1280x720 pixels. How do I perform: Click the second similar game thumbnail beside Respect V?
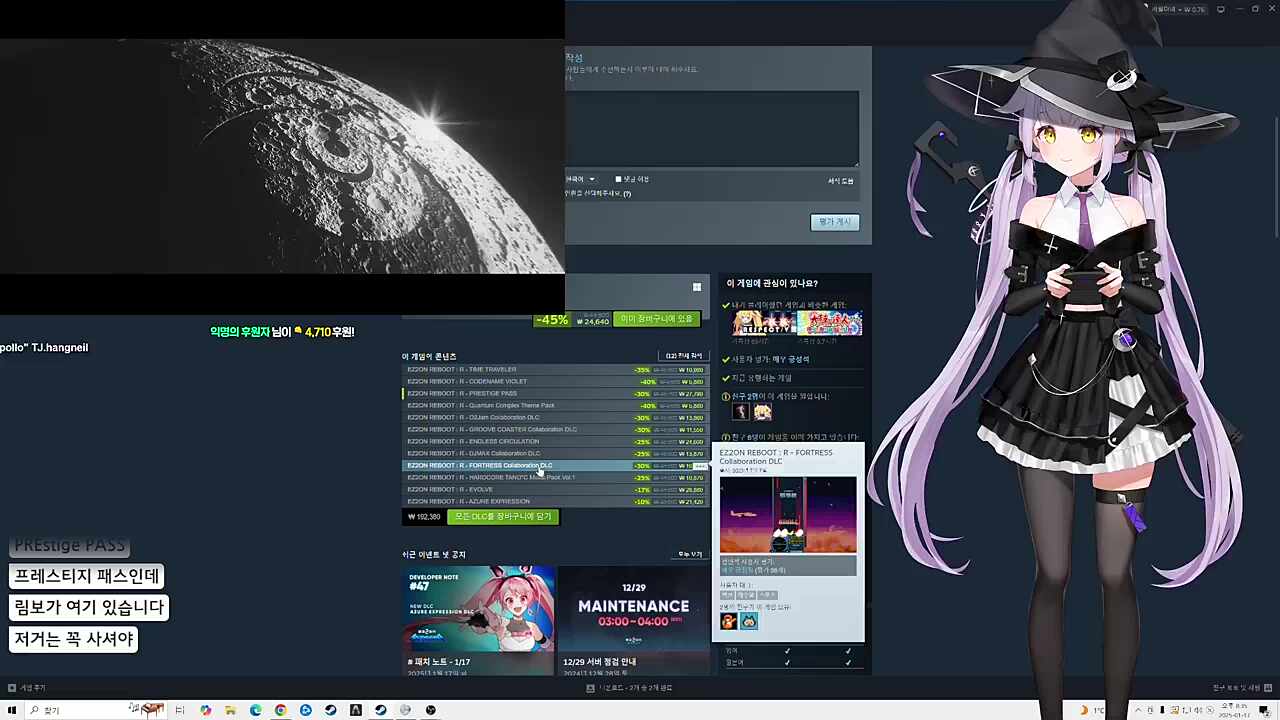click(x=829, y=323)
